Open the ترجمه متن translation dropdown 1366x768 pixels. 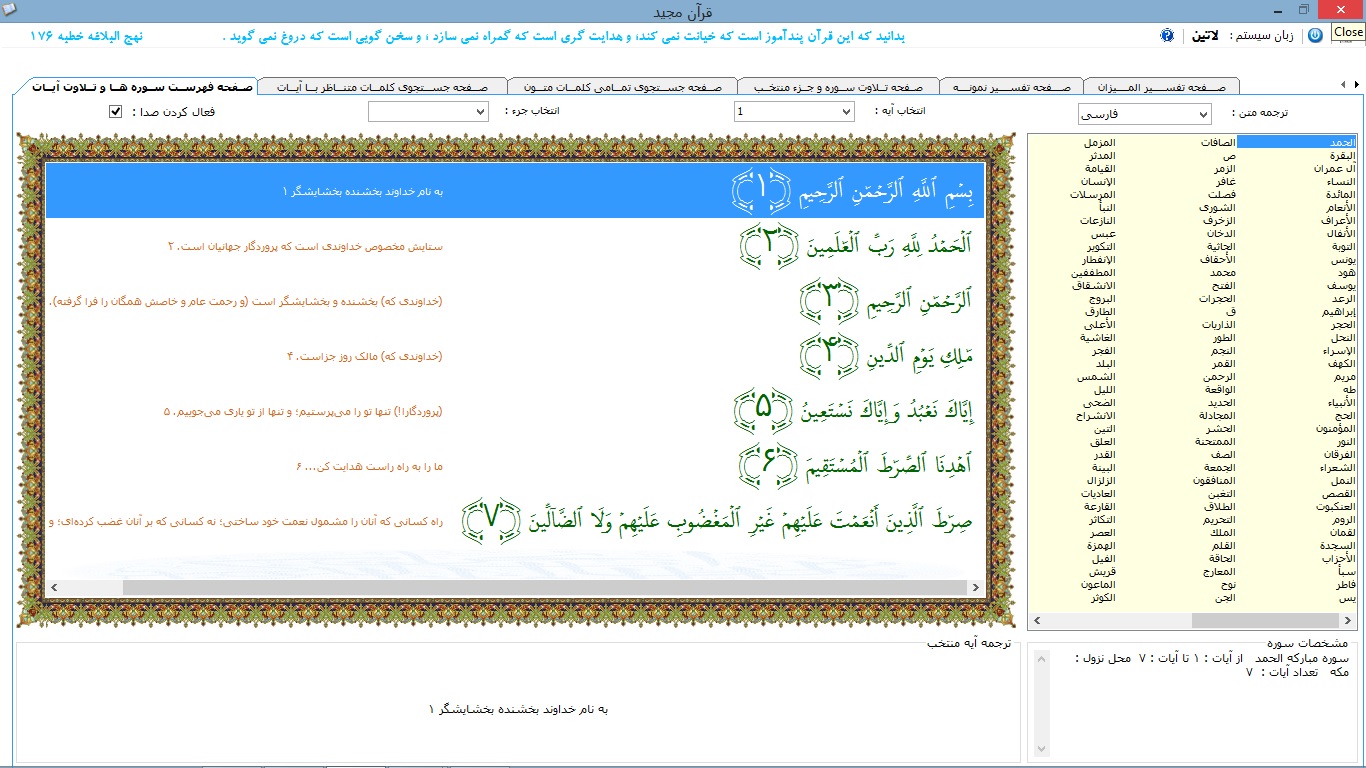coord(1144,115)
